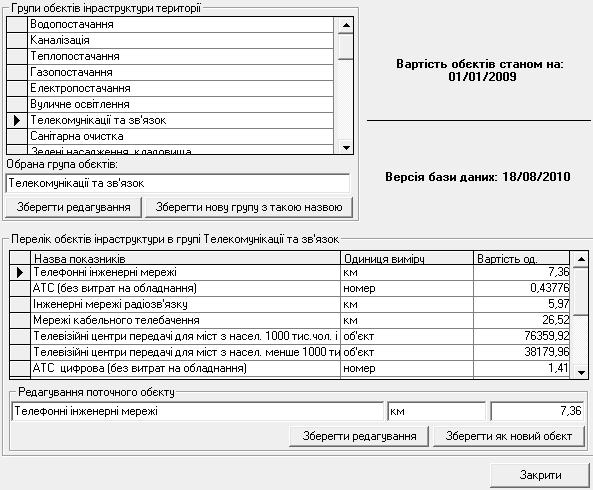The height and width of the screenshot is (490, 593).
Task: Click the Одиниця виміру column header
Action: 407,259
